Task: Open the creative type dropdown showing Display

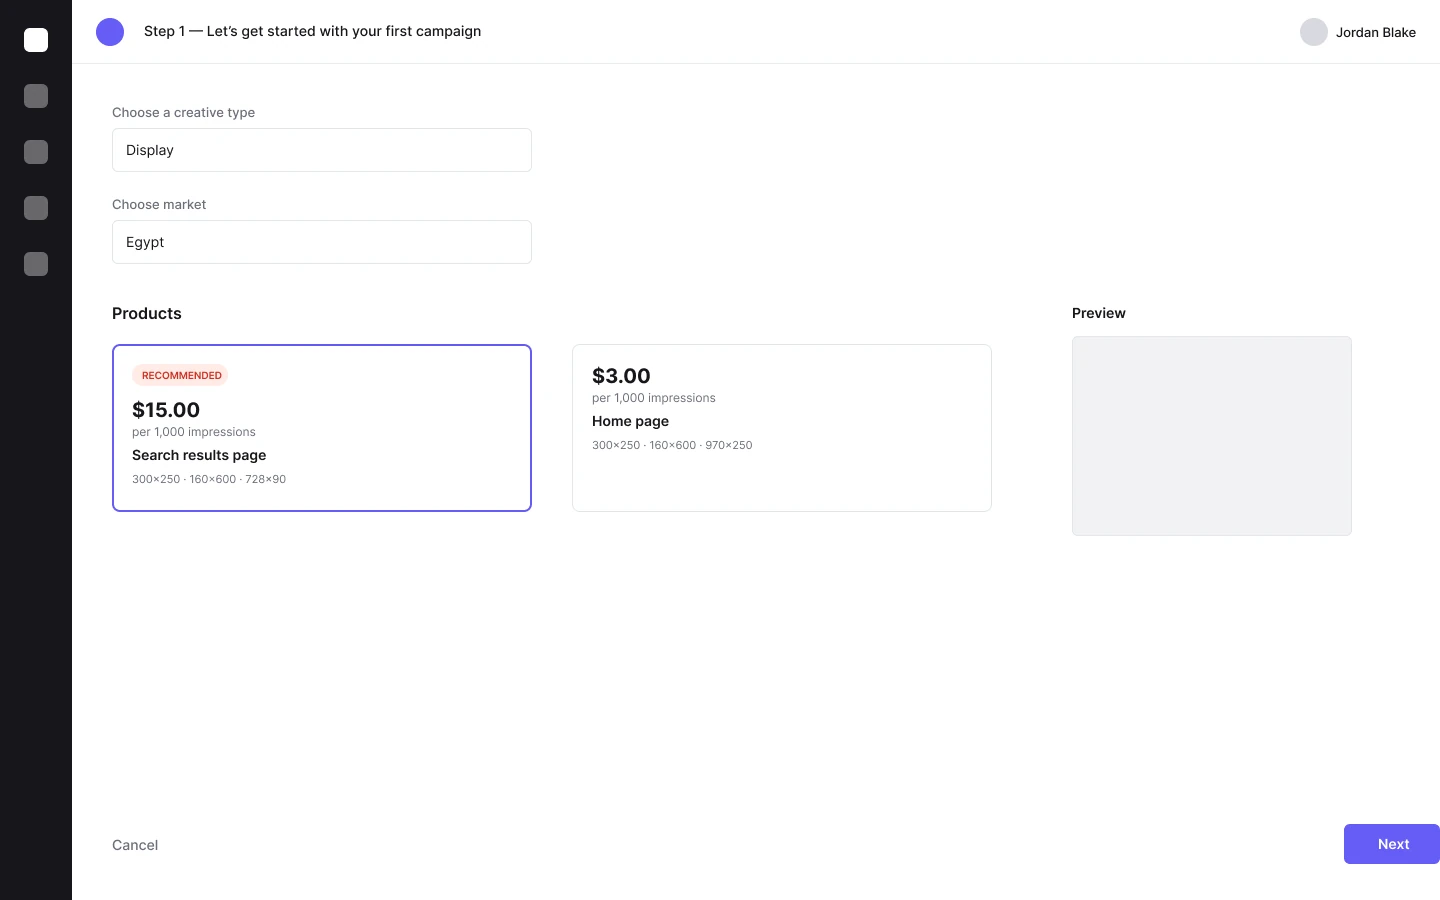Action: [x=322, y=150]
